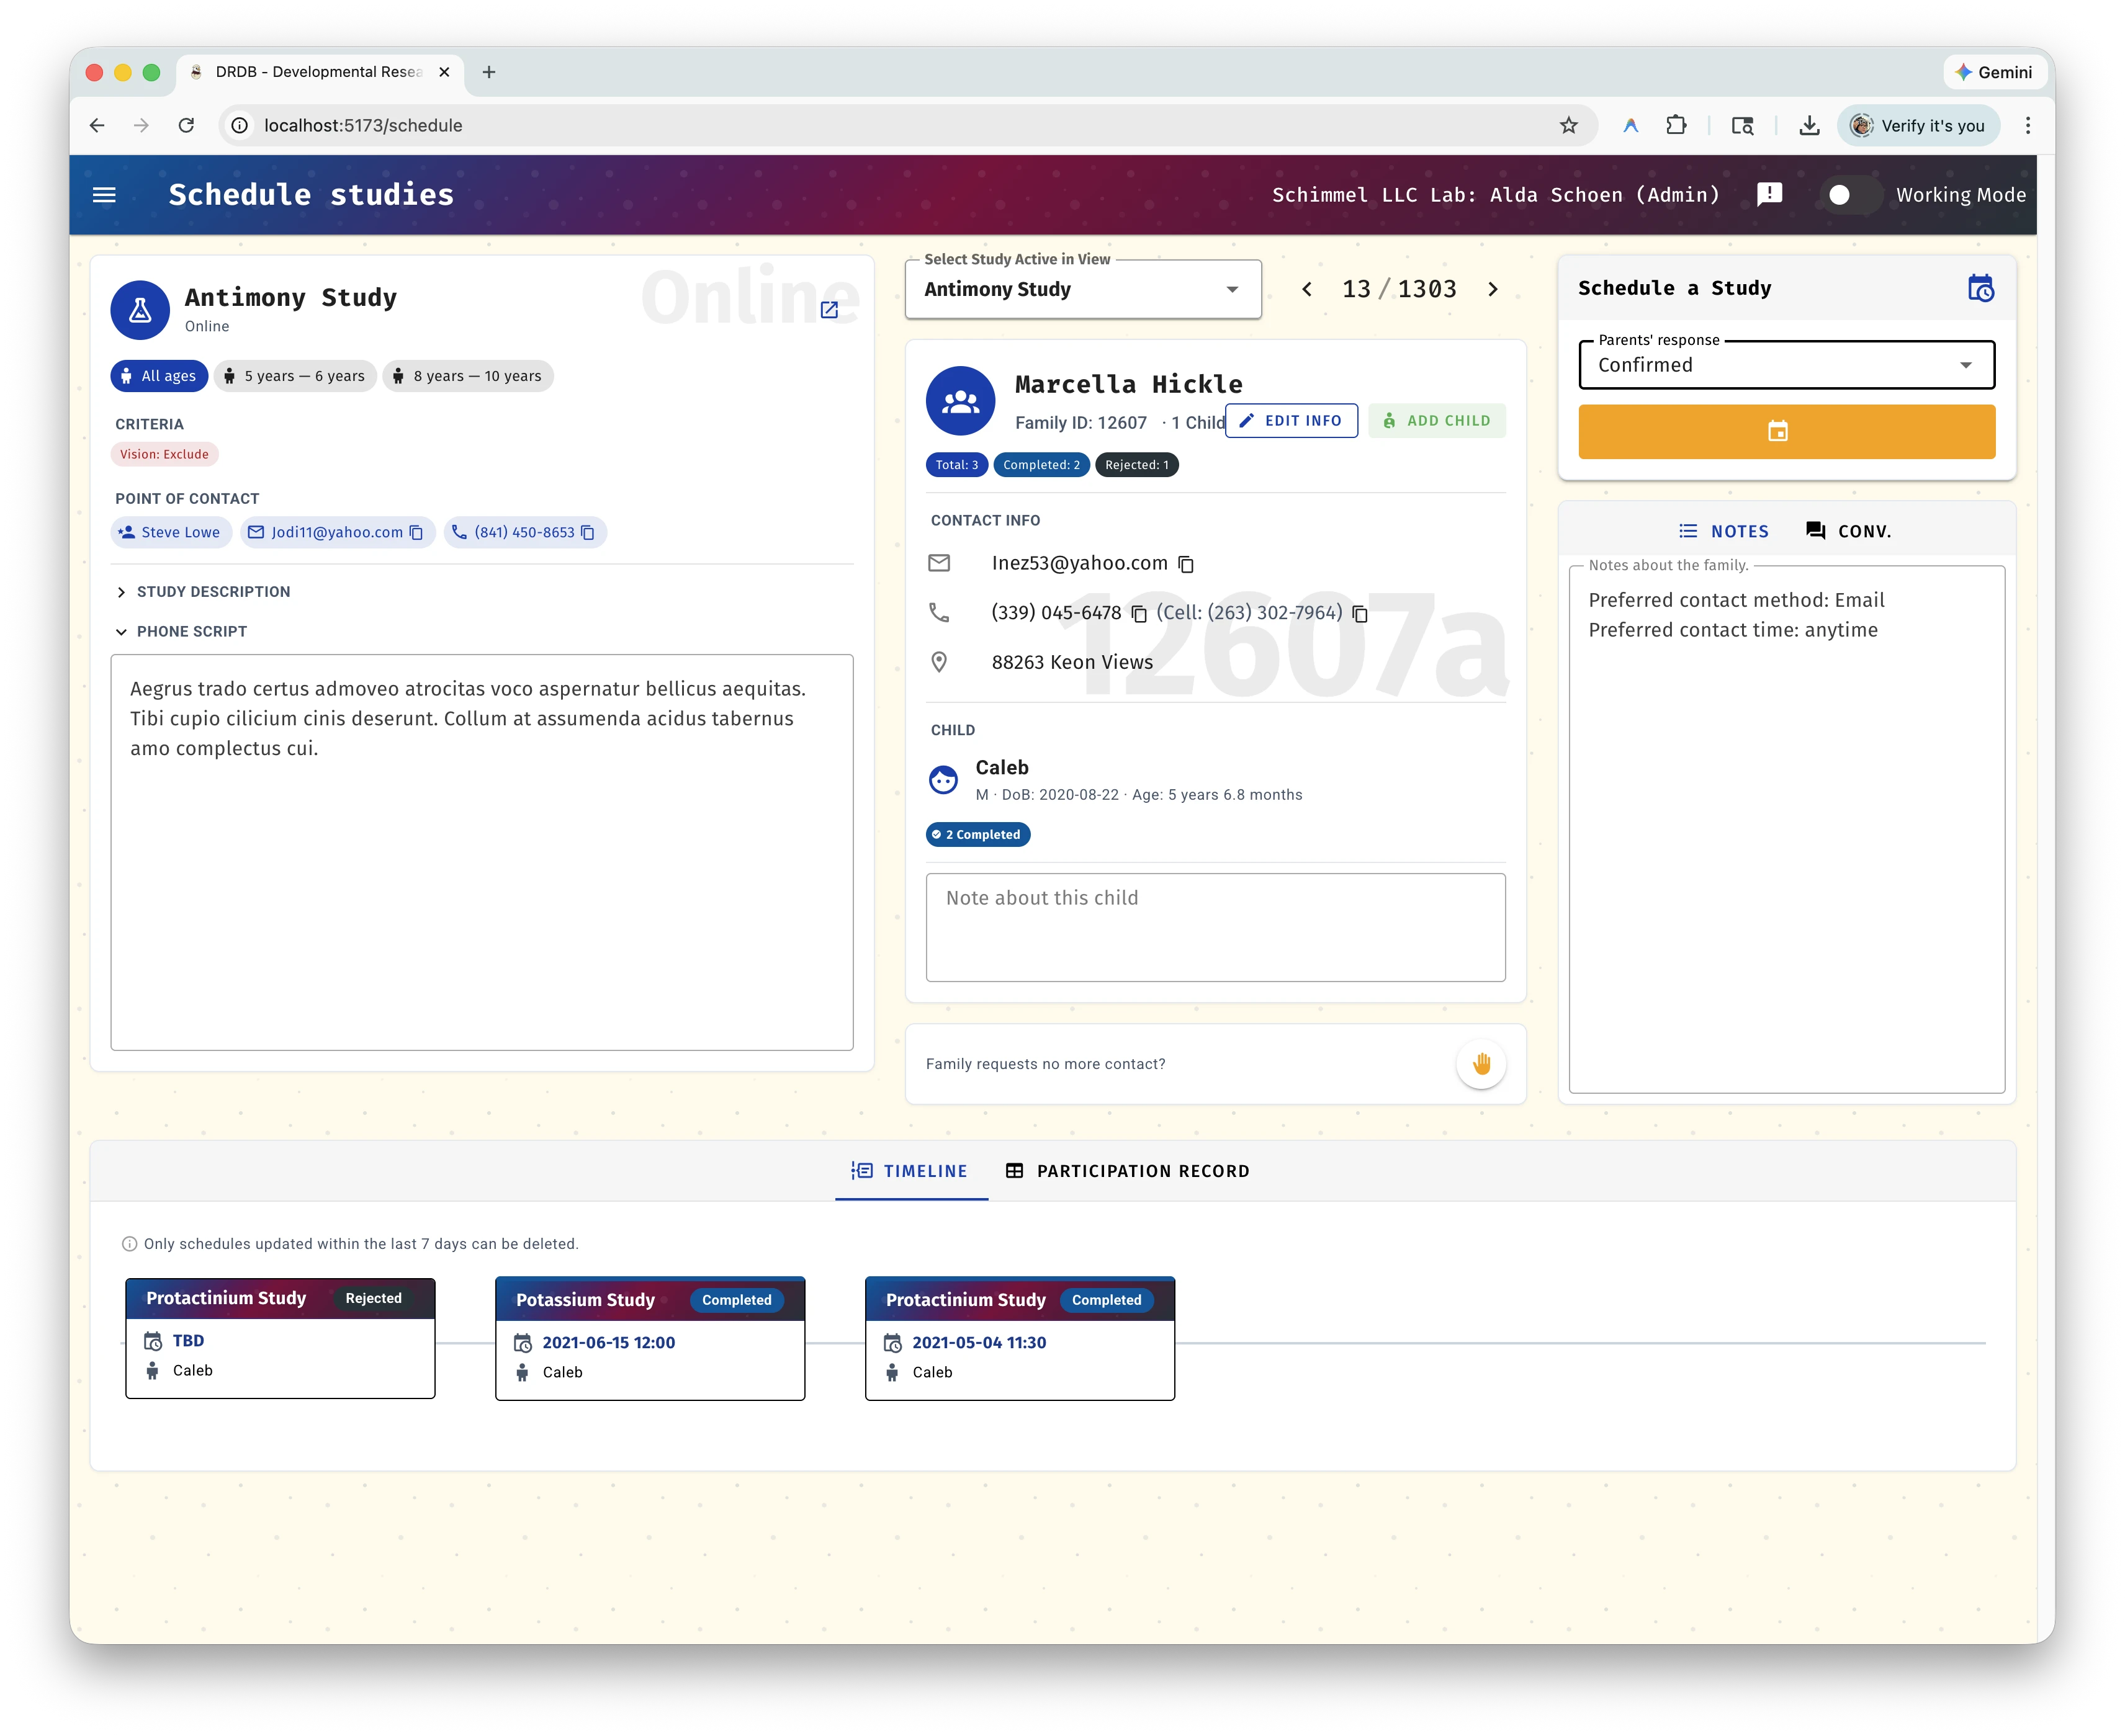Click inside the phone script text box
This screenshot has width=2125, height=1736.
pos(482,852)
